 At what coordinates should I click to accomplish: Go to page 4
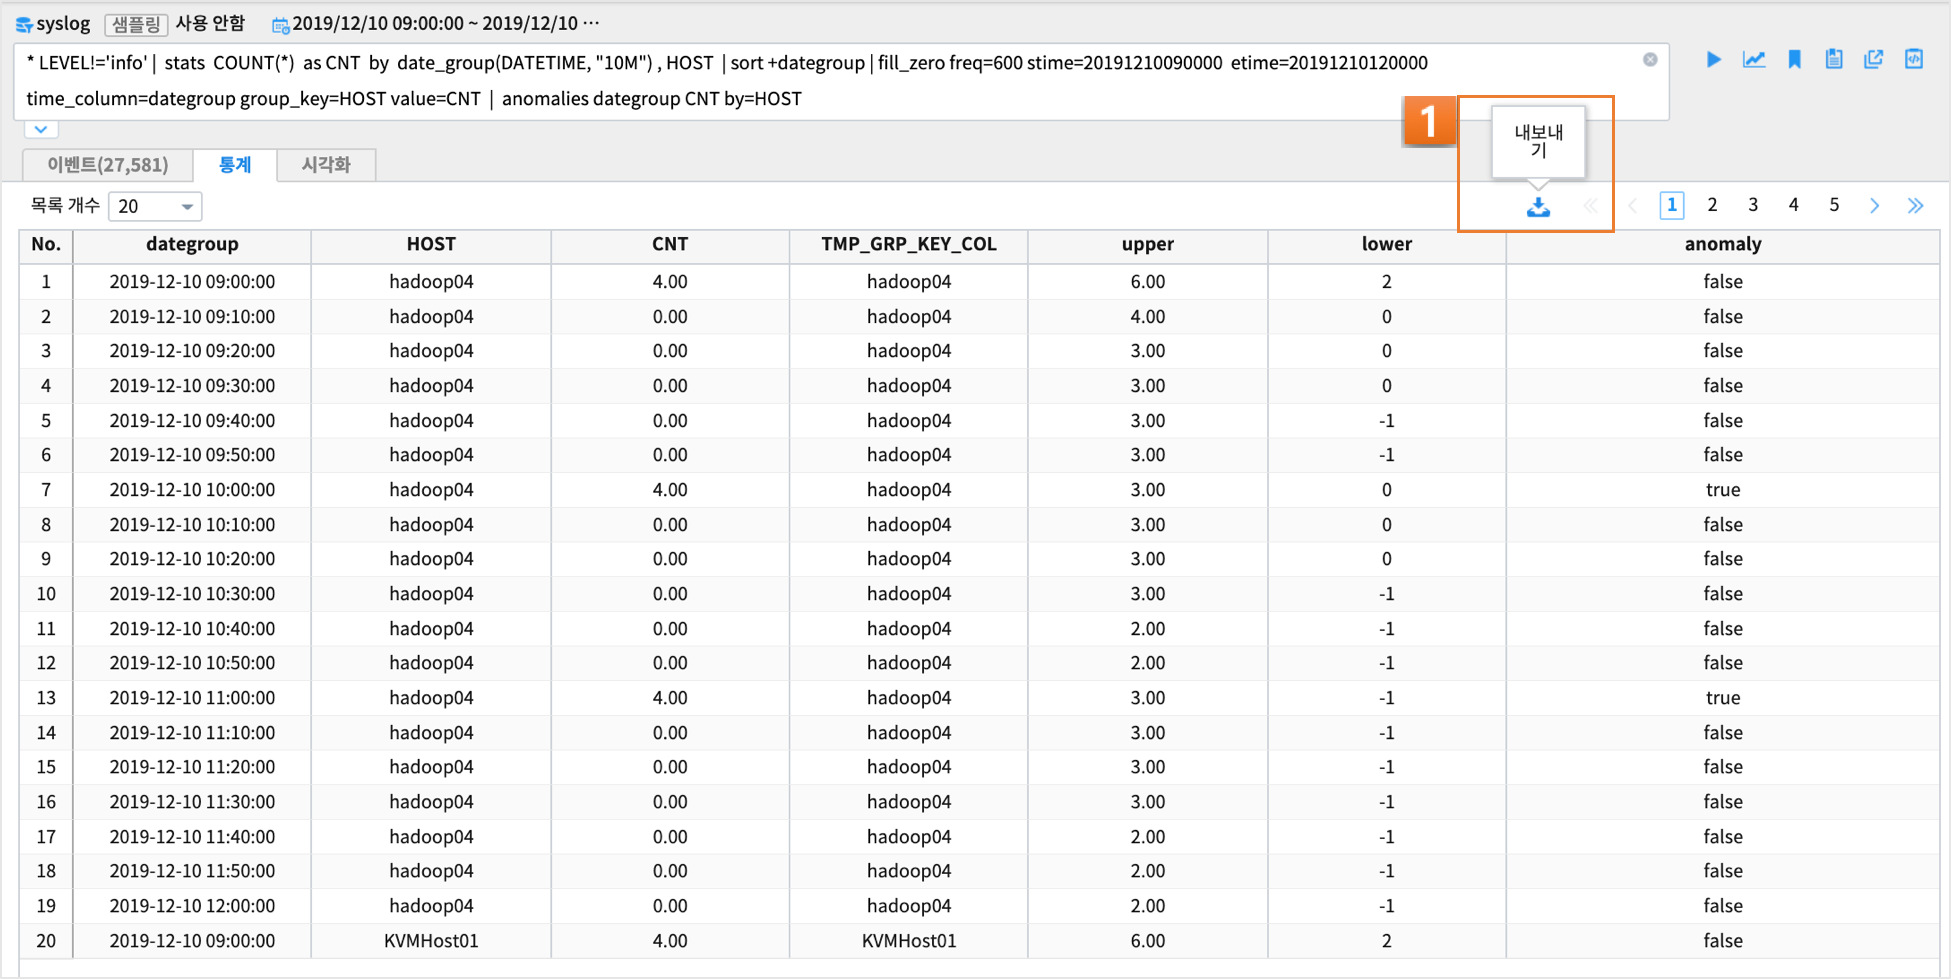(x=1793, y=205)
